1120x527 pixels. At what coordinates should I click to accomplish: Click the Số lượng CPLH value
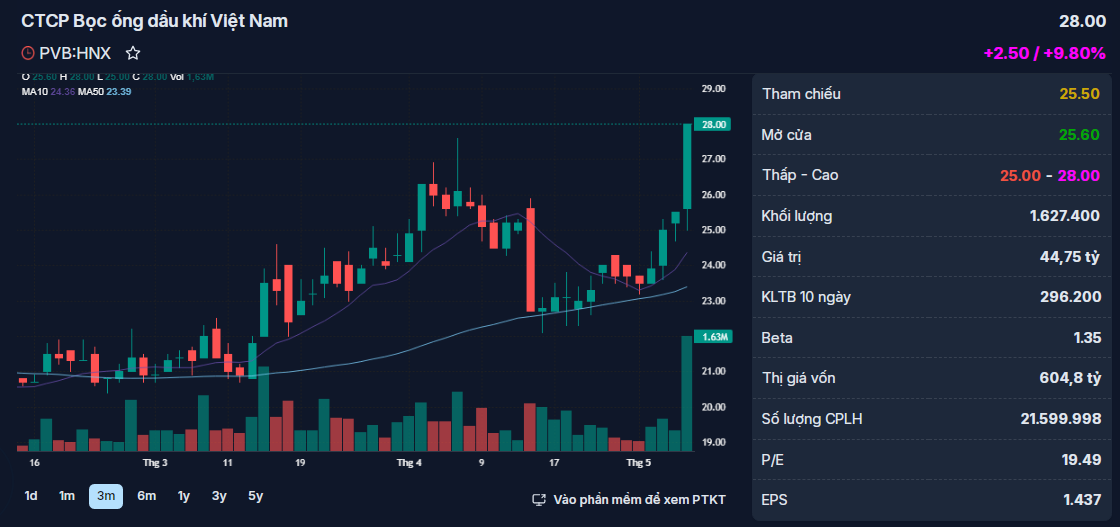1061,418
